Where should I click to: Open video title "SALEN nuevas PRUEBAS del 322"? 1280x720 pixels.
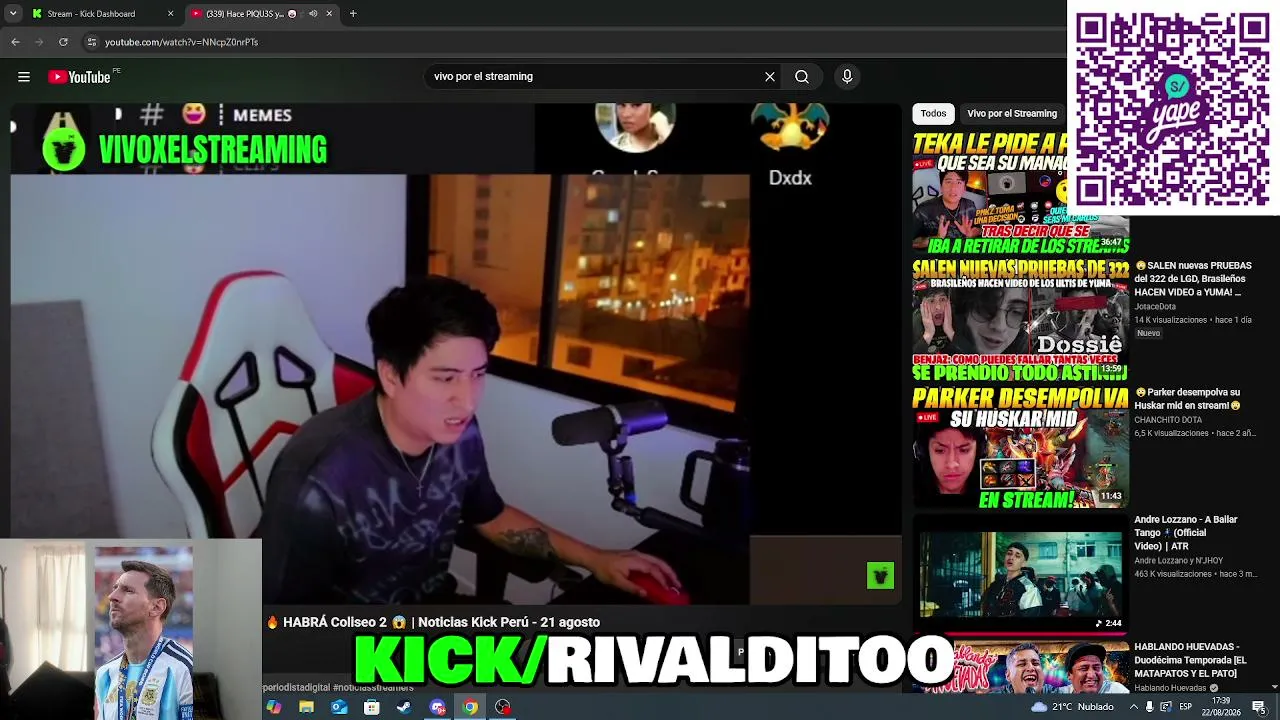click(1192, 279)
